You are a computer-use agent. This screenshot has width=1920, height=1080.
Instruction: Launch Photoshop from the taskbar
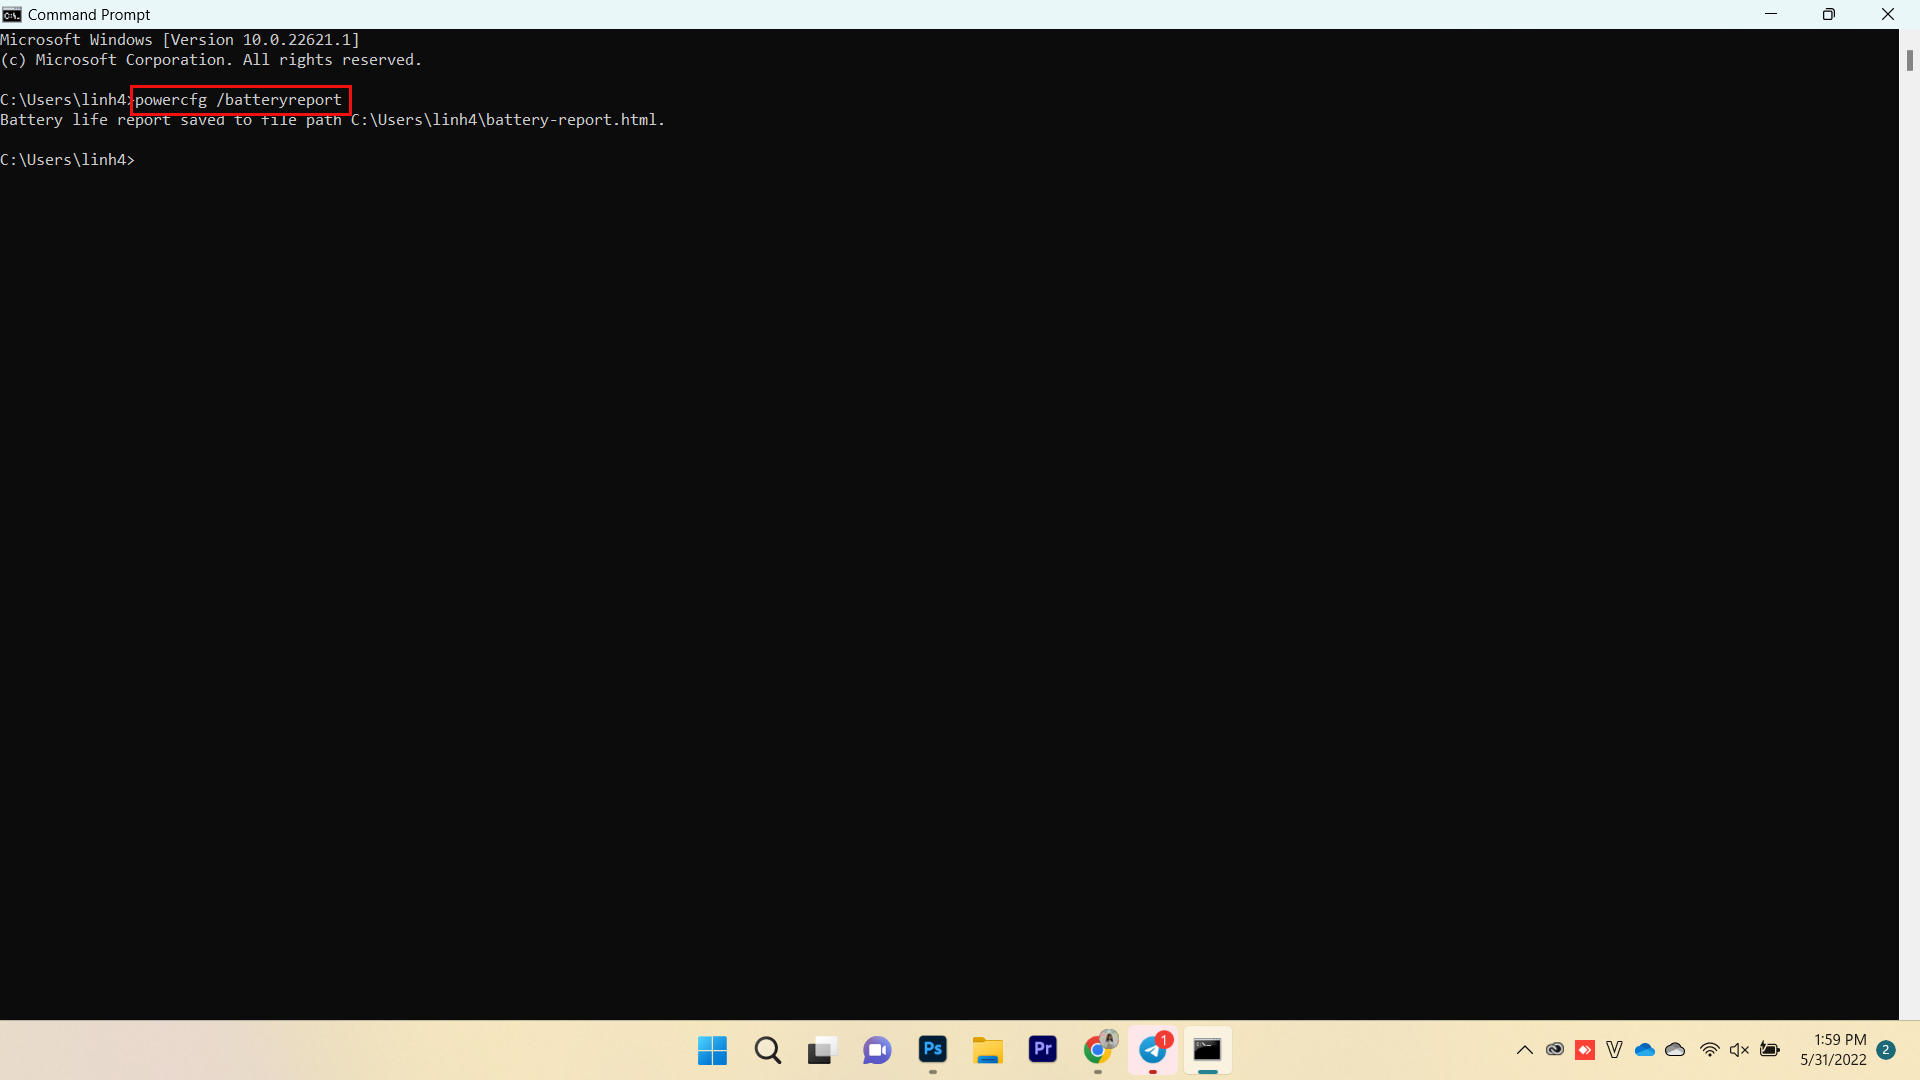[932, 1049]
